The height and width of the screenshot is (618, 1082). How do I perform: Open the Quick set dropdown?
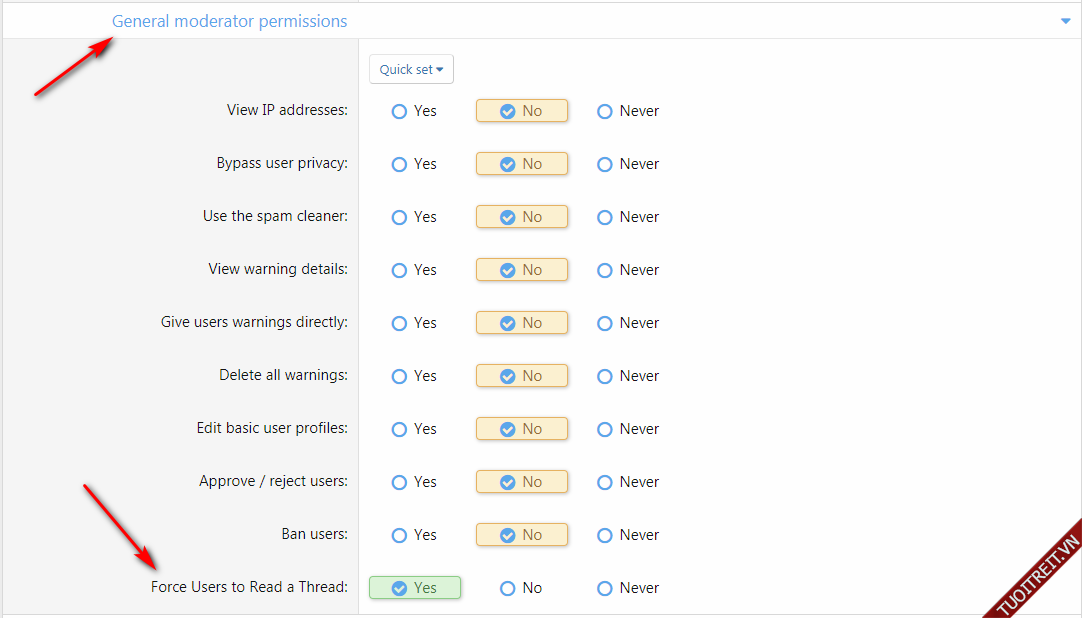[411, 69]
